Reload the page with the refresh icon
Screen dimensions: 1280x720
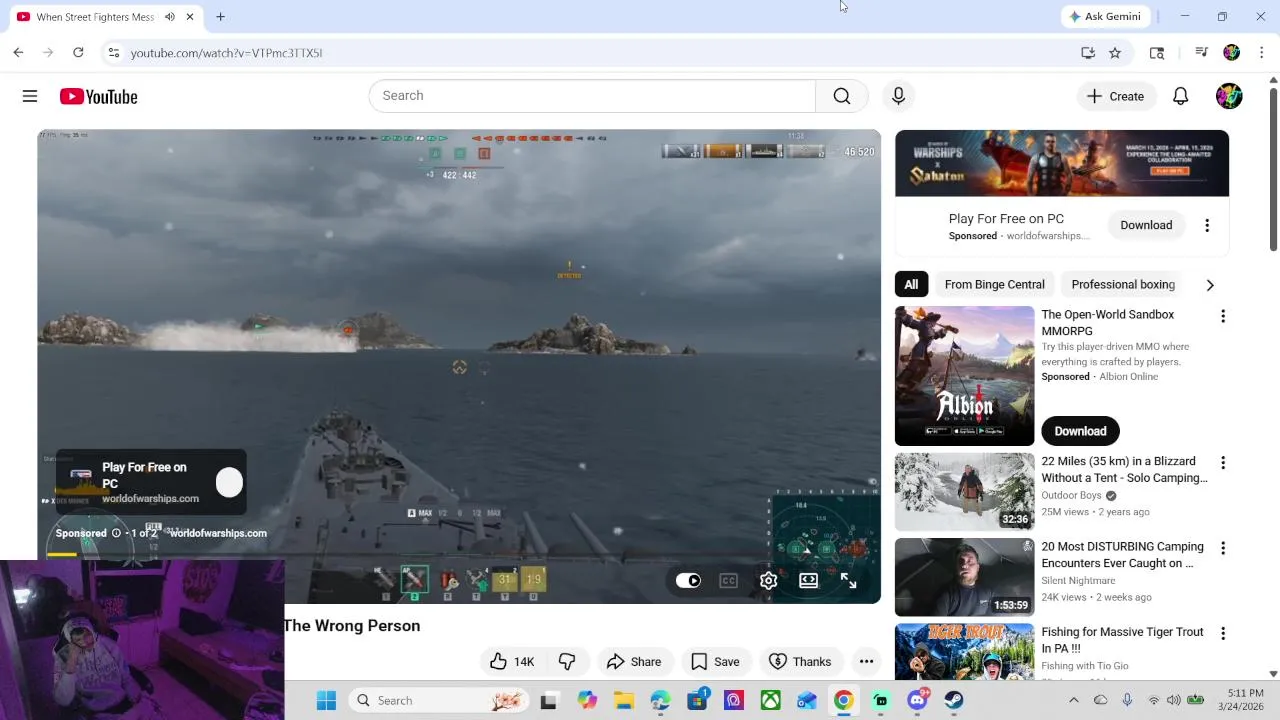pyautogui.click(x=78, y=53)
